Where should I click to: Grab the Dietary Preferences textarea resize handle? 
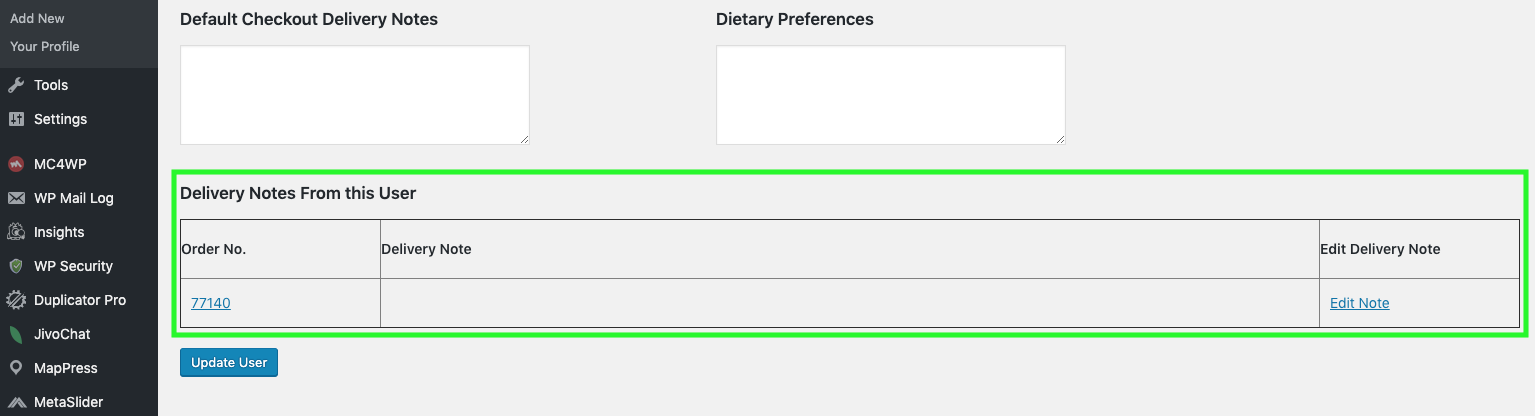tap(1060, 139)
